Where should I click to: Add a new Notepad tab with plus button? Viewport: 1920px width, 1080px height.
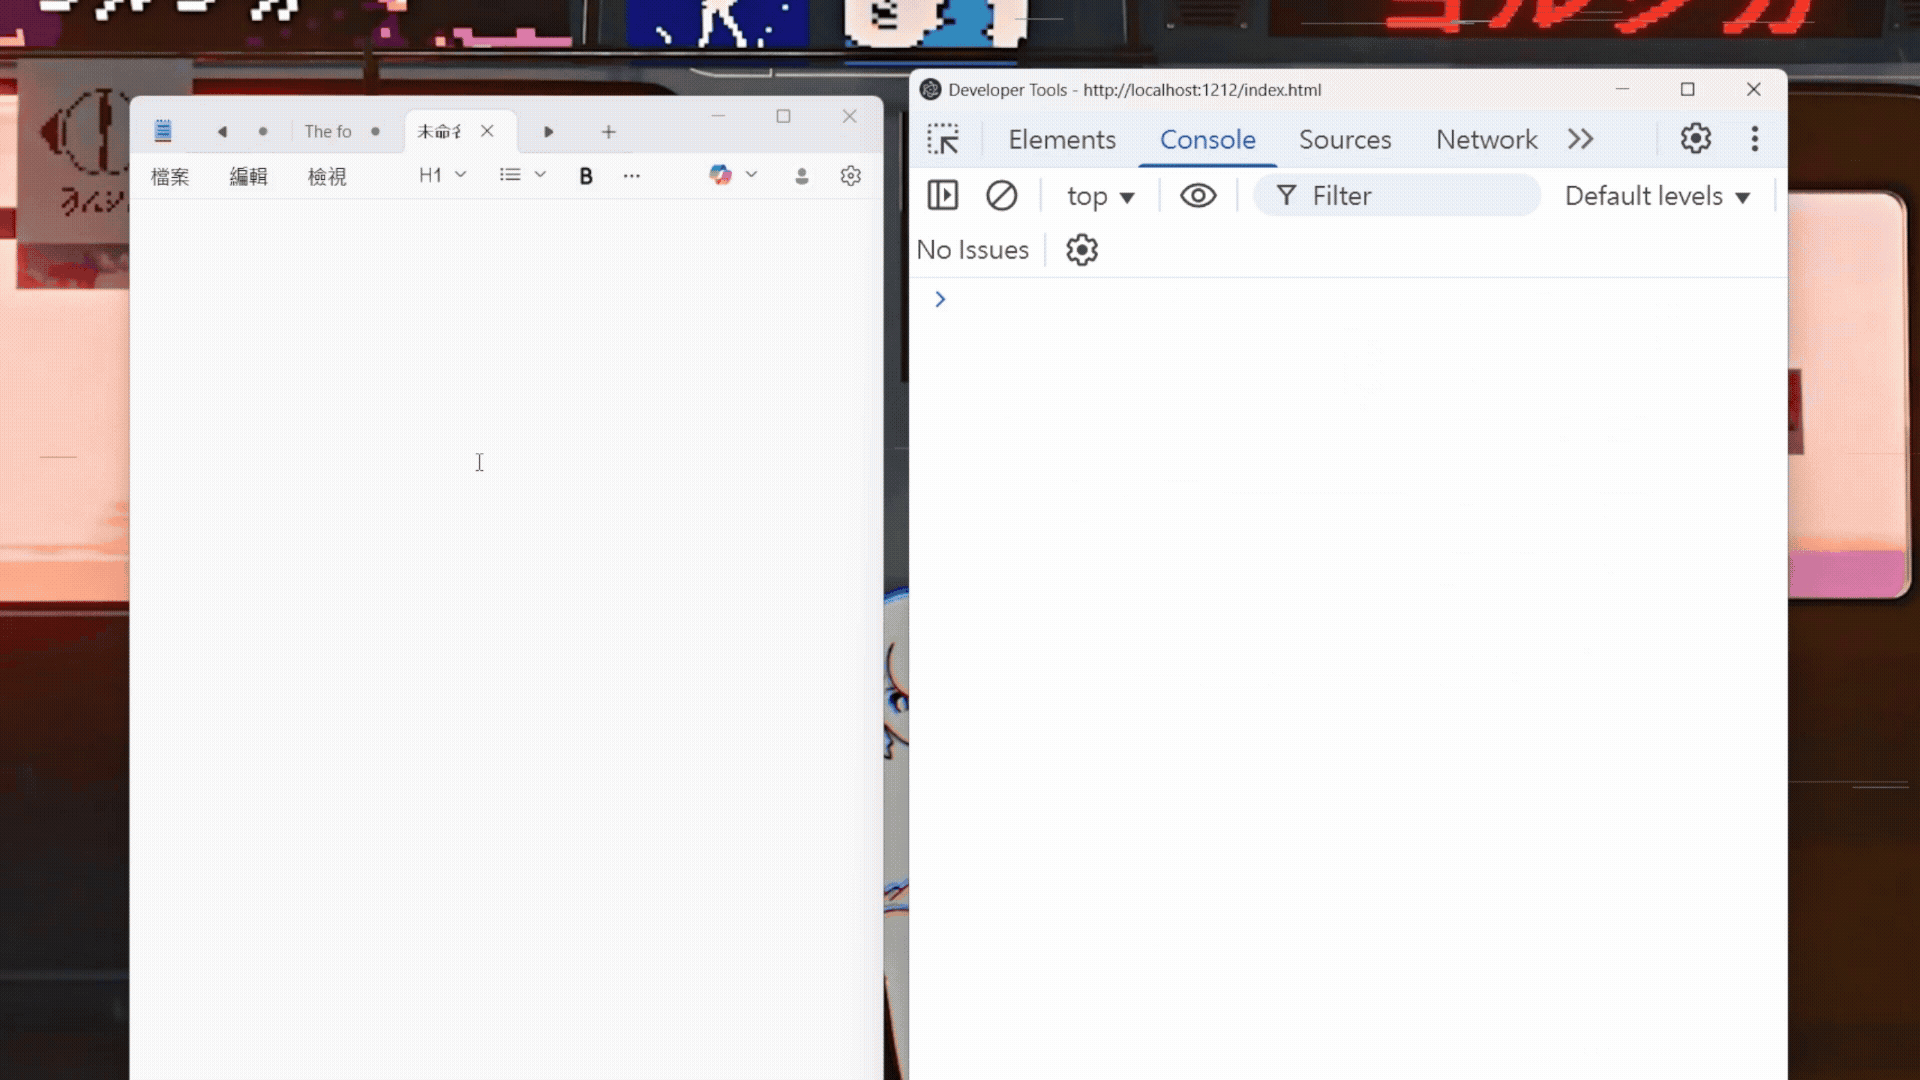point(608,132)
